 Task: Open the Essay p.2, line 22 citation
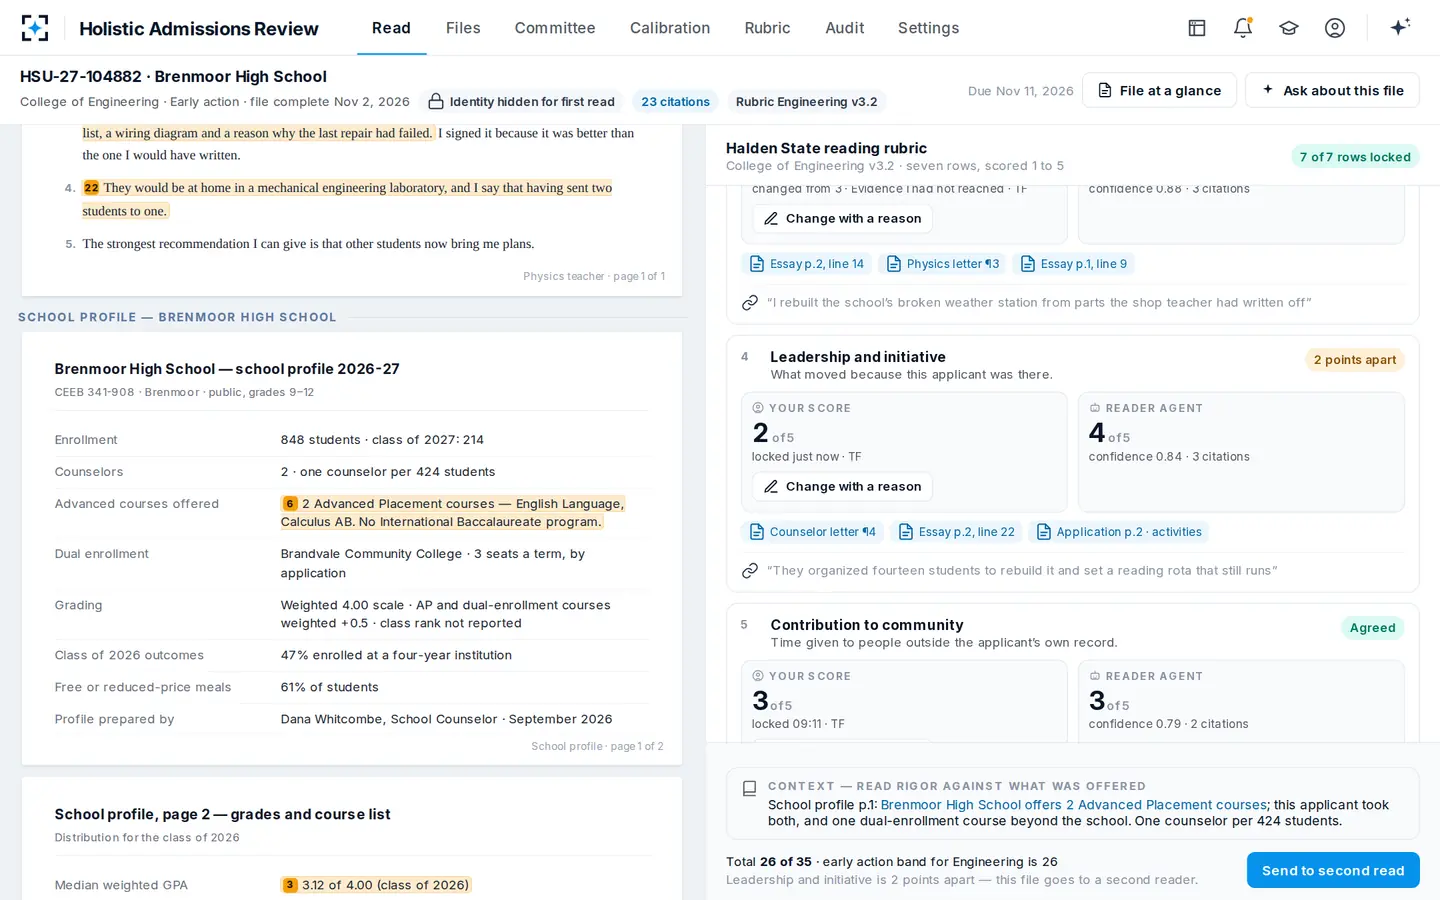(957, 532)
